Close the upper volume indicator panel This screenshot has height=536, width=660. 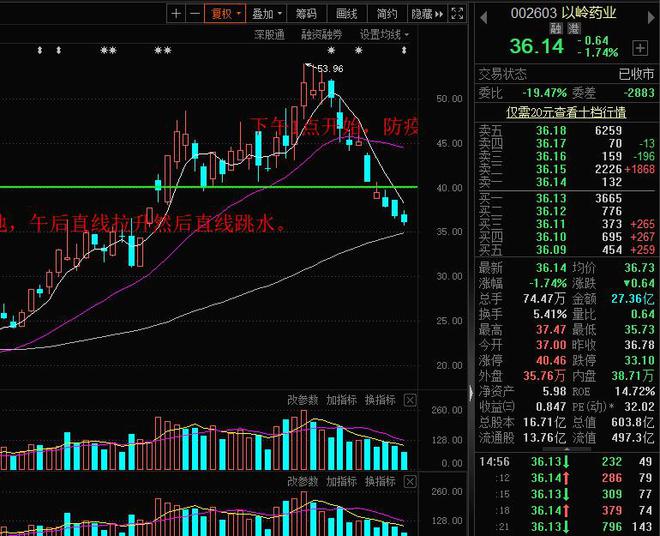coord(410,400)
